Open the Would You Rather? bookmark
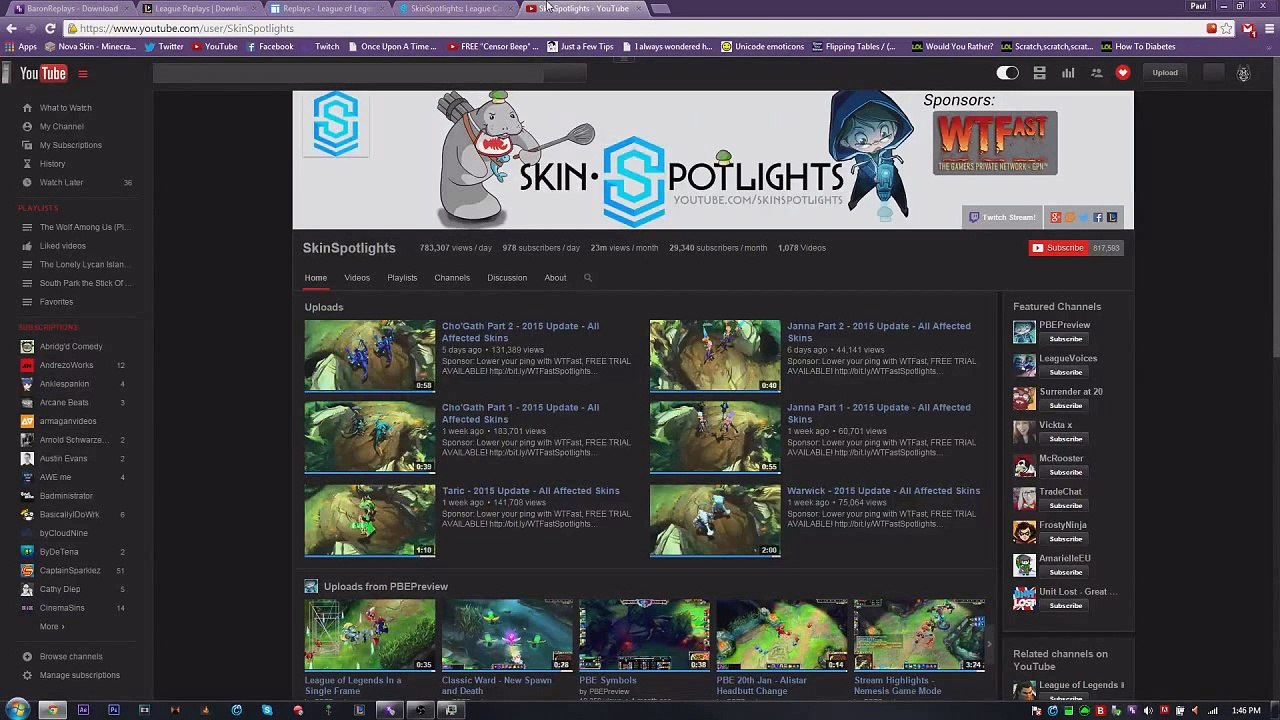Image resolution: width=1280 pixels, height=720 pixels. pyautogui.click(x=952, y=47)
